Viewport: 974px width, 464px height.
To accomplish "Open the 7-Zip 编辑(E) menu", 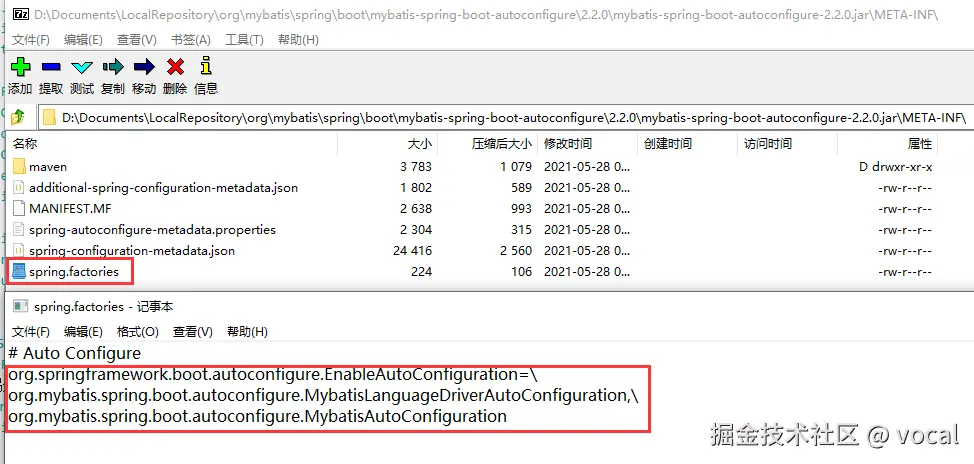I will click(x=83, y=40).
